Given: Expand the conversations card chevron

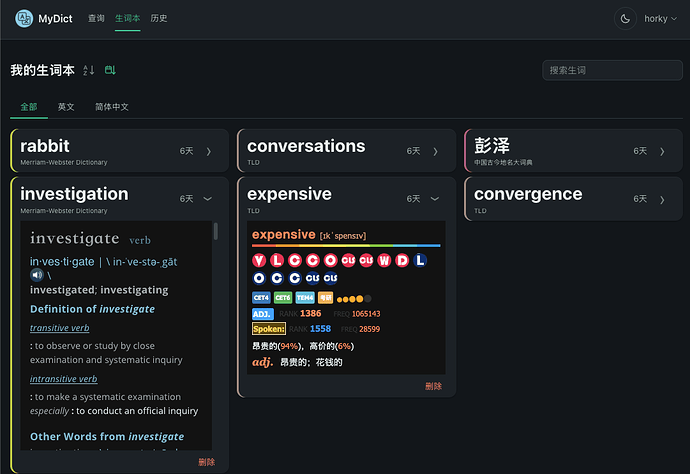Looking at the screenshot, I should 436,151.
